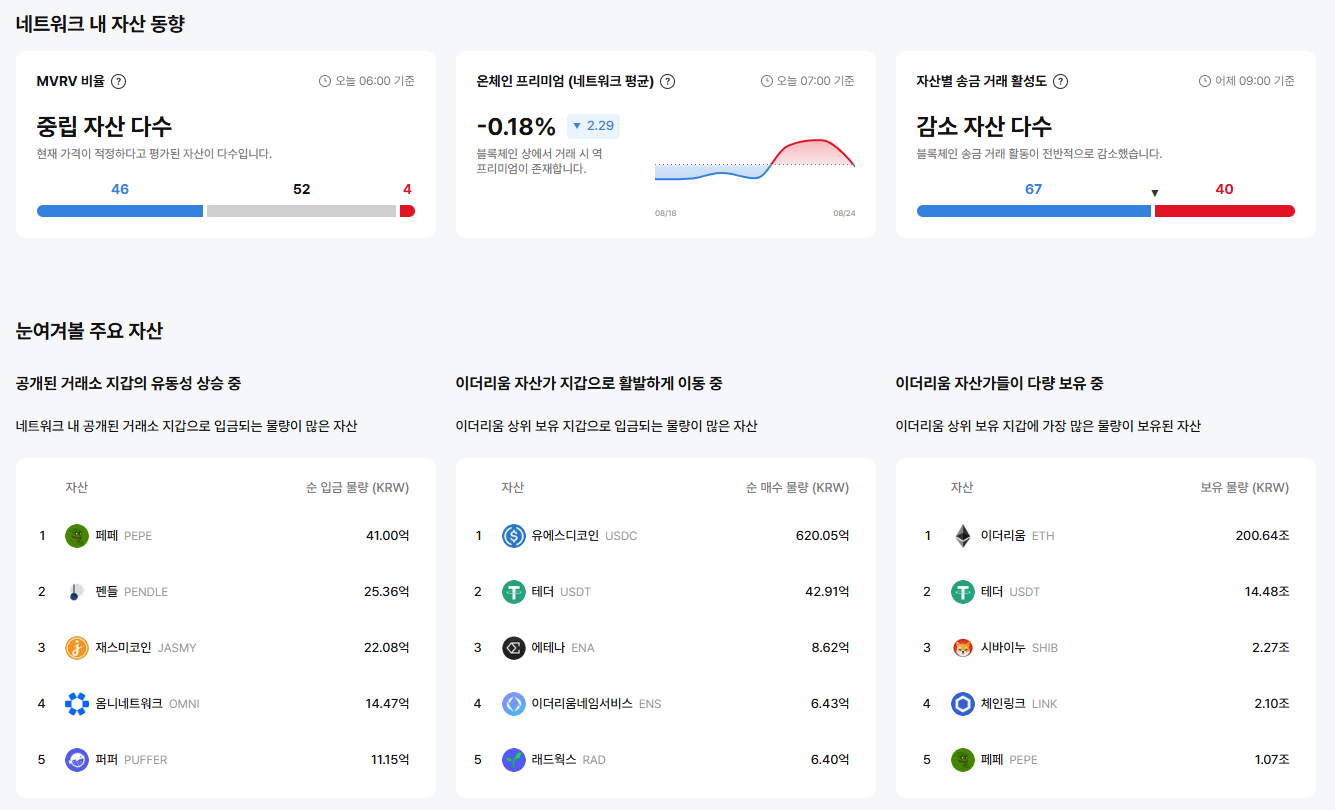Click the 1.07조 value in PEPE holdings row

click(x=1272, y=760)
